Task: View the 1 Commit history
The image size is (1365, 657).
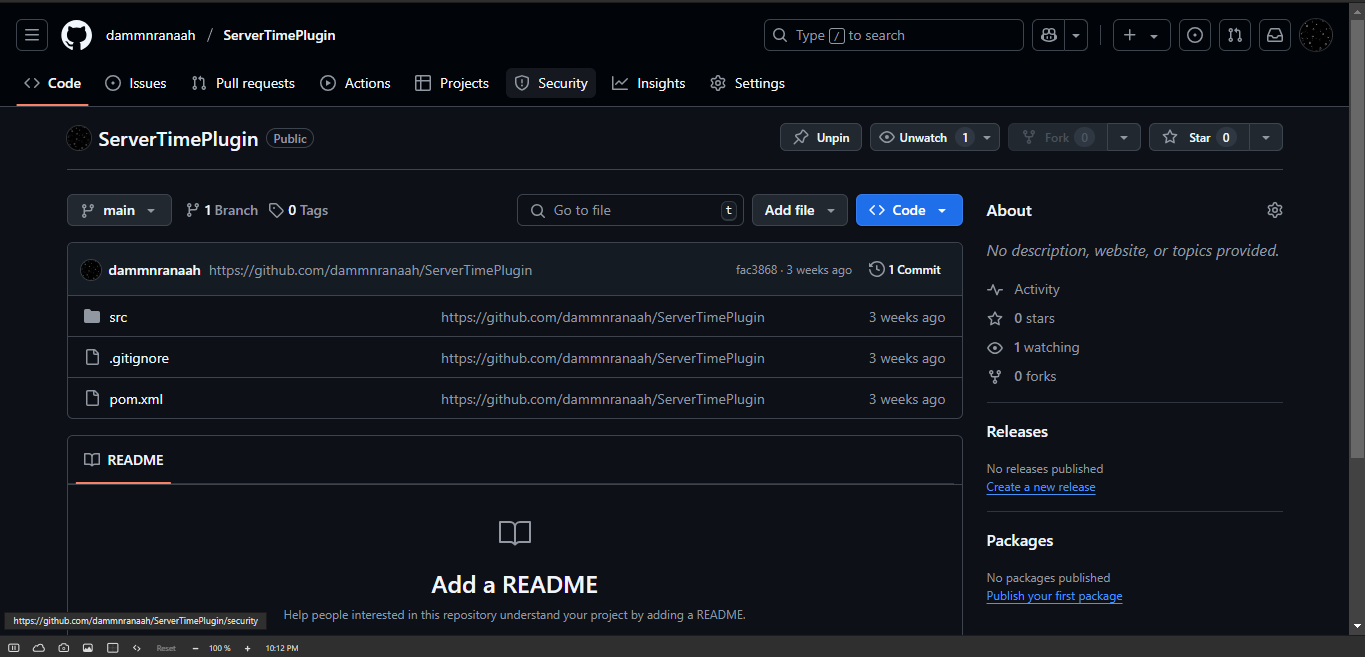Action: click(x=905, y=270)
